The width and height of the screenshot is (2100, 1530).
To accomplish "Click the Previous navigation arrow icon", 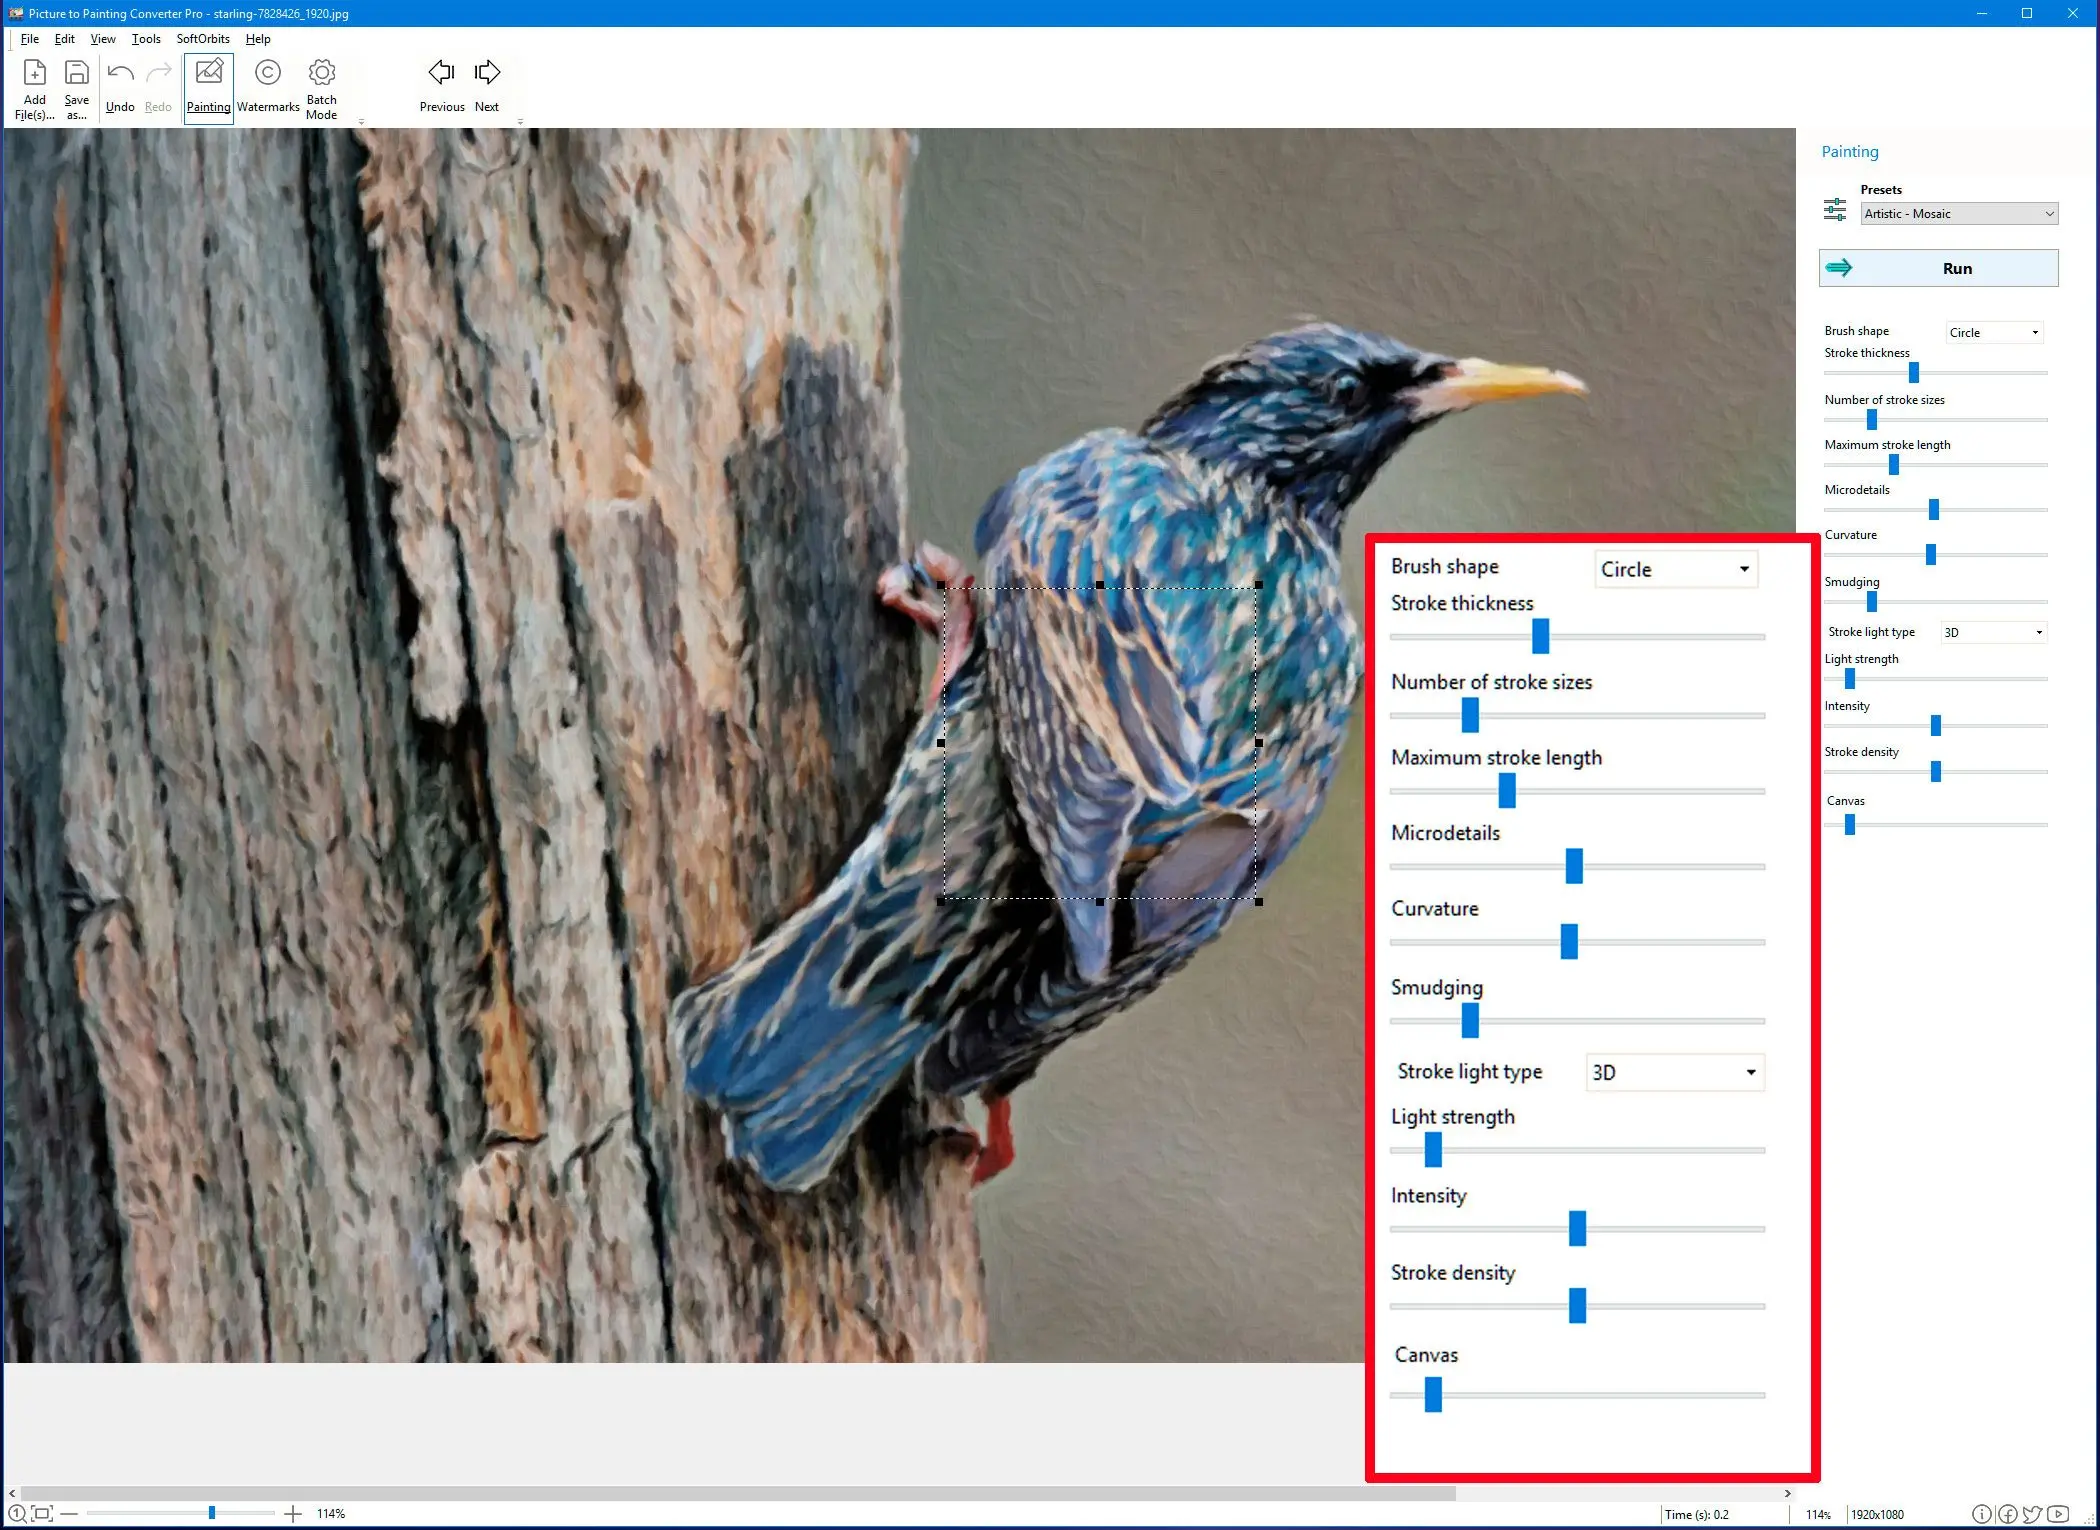I will coord(440,72).
